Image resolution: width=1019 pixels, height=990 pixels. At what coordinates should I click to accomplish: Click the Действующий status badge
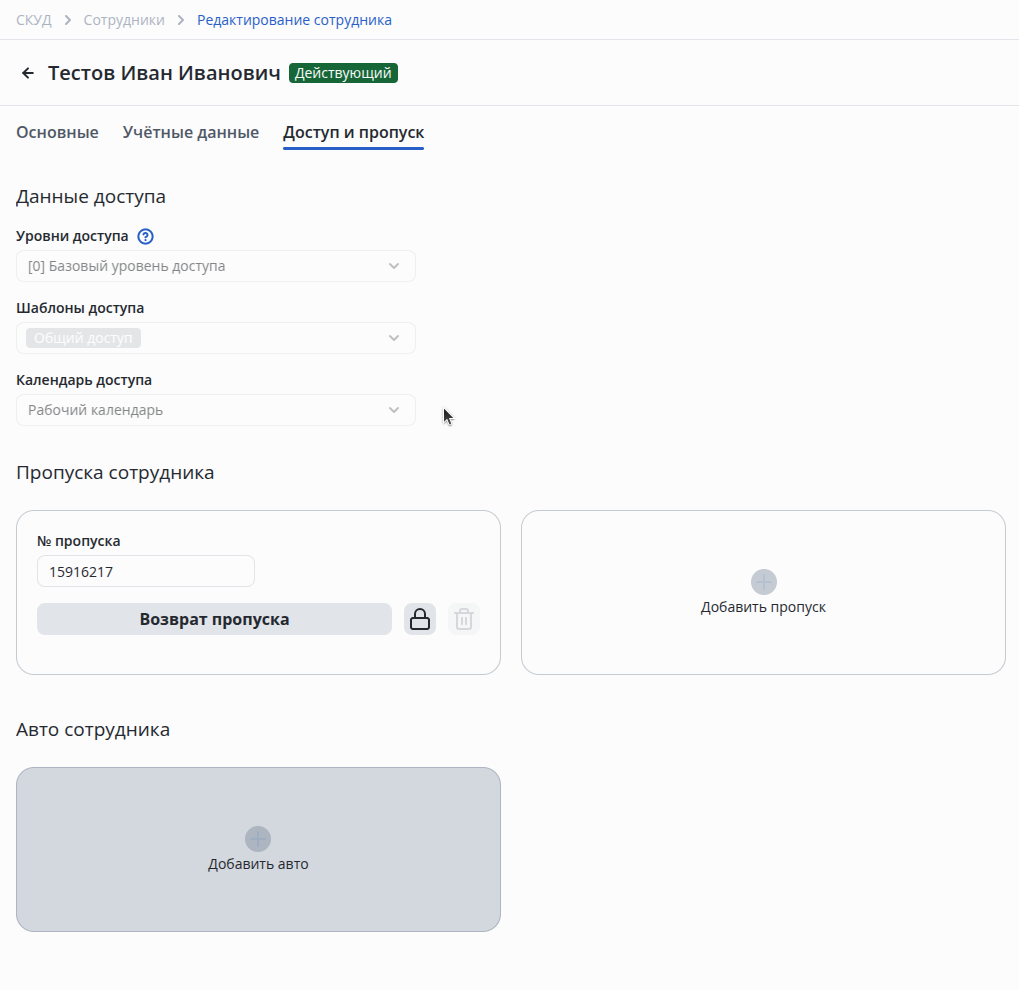(x=343, y=73)
